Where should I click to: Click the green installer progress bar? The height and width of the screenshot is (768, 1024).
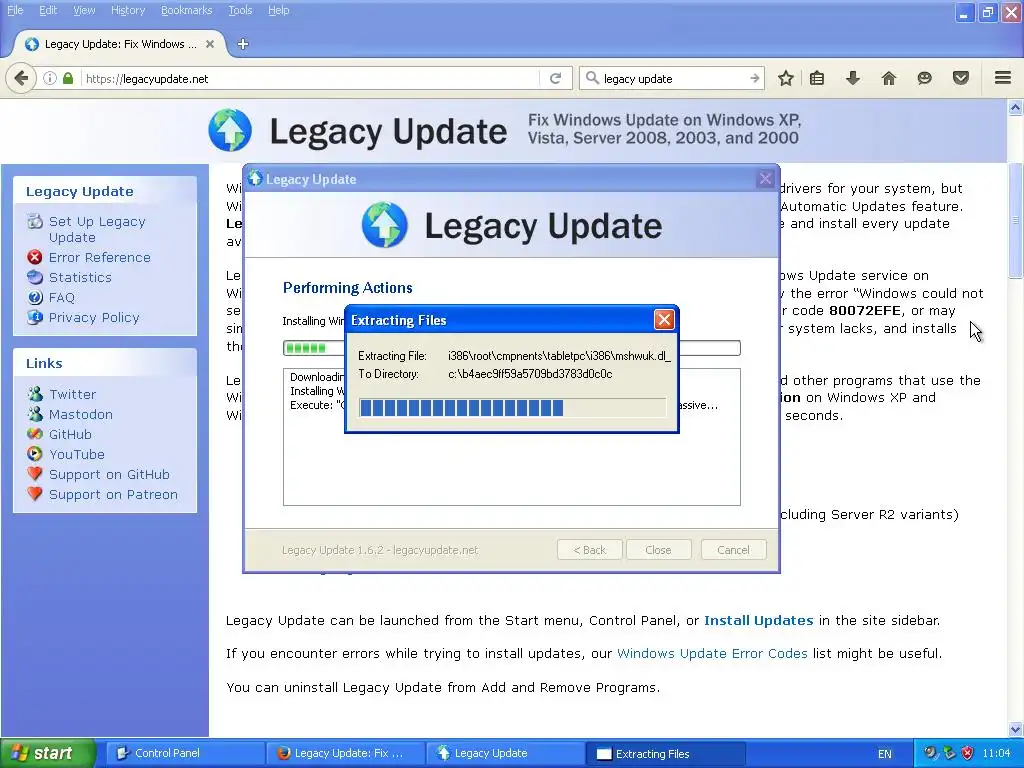pyautogui.click(x=511, y=347)
